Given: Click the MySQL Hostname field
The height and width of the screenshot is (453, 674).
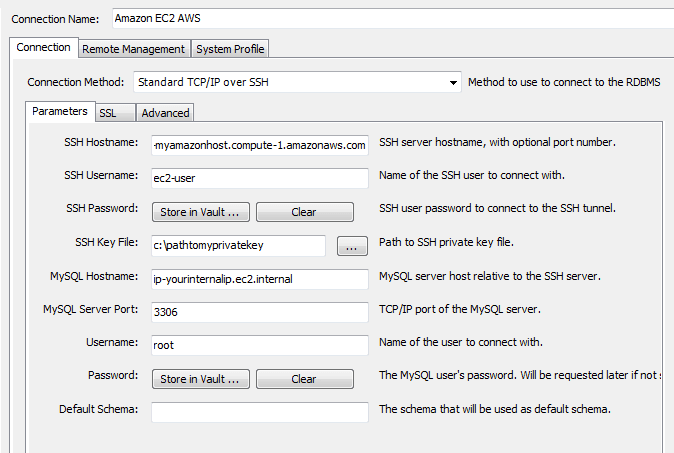Looking at the screenshot, I should 260,278.
